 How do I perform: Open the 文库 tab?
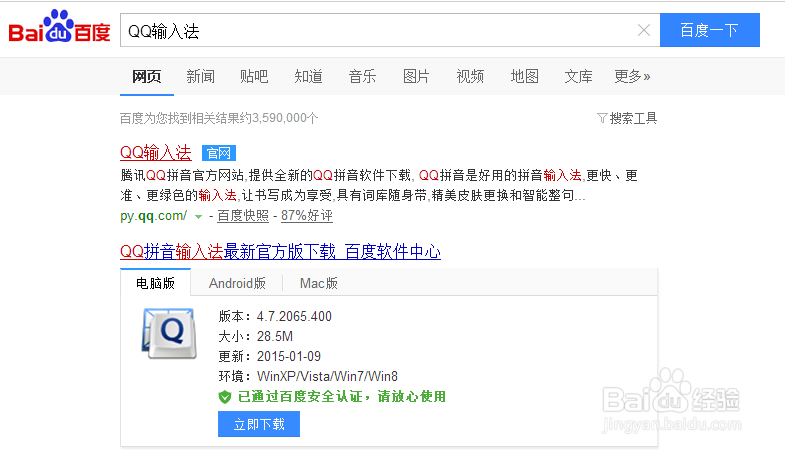coord(578,77)
